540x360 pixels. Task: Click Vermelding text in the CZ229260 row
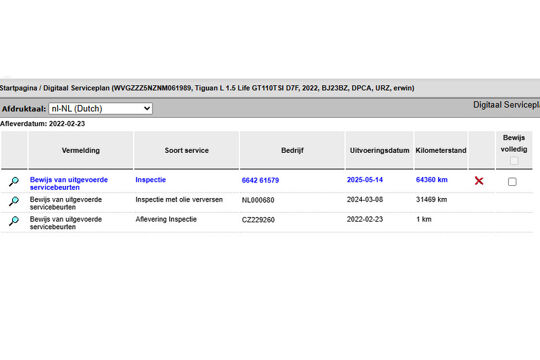point(65,223)
